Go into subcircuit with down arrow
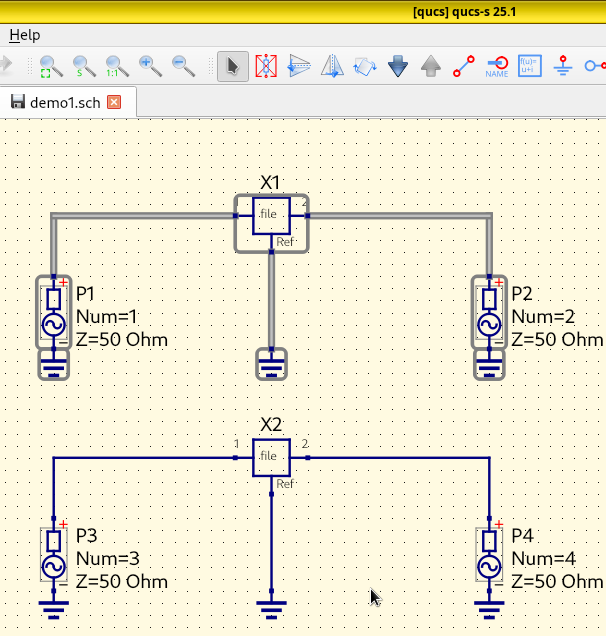Screen dimensions: 606x636 (x=398, y=67)
